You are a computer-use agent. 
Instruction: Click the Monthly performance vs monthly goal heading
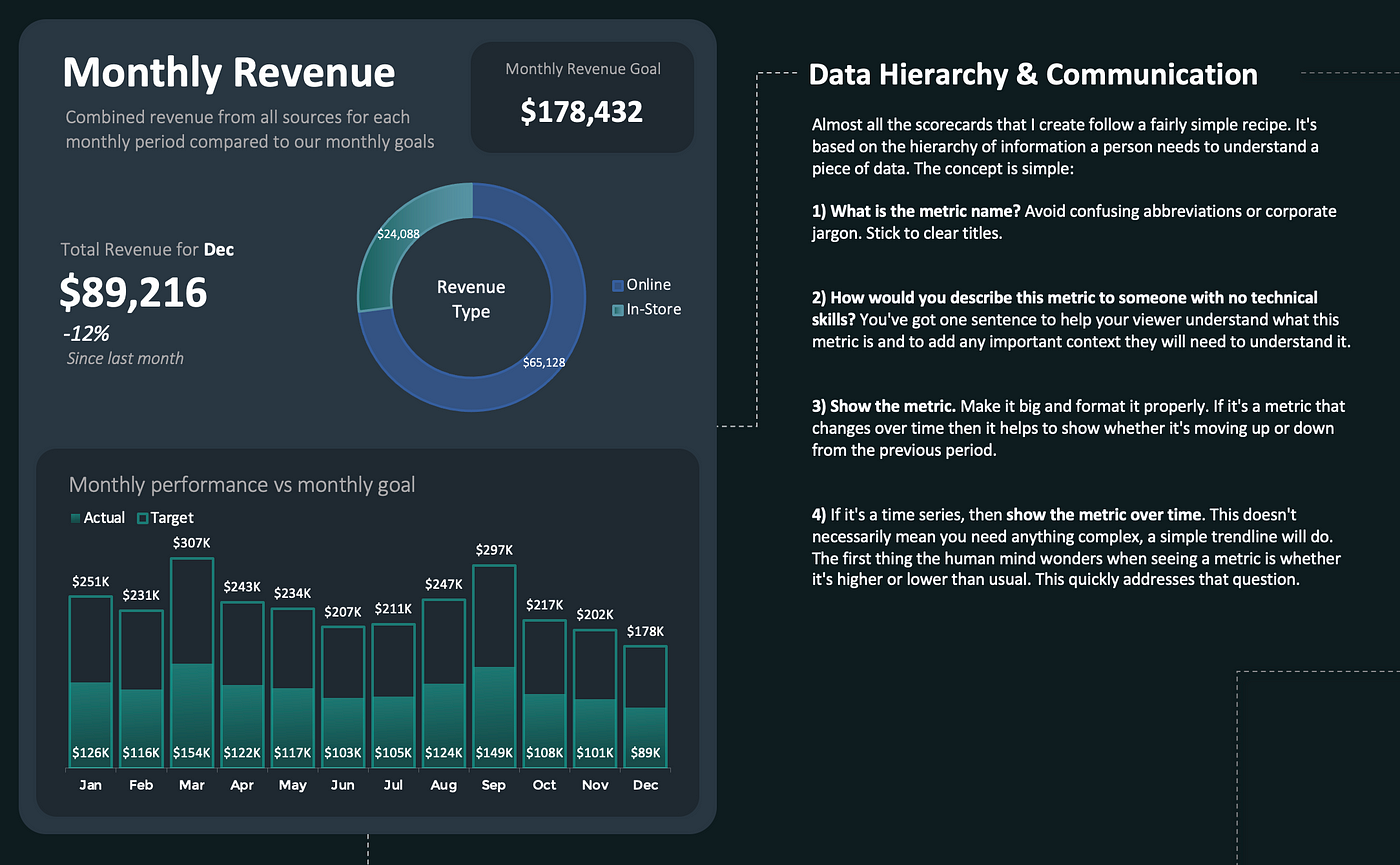pyautogui.click(x=242, y=485)
